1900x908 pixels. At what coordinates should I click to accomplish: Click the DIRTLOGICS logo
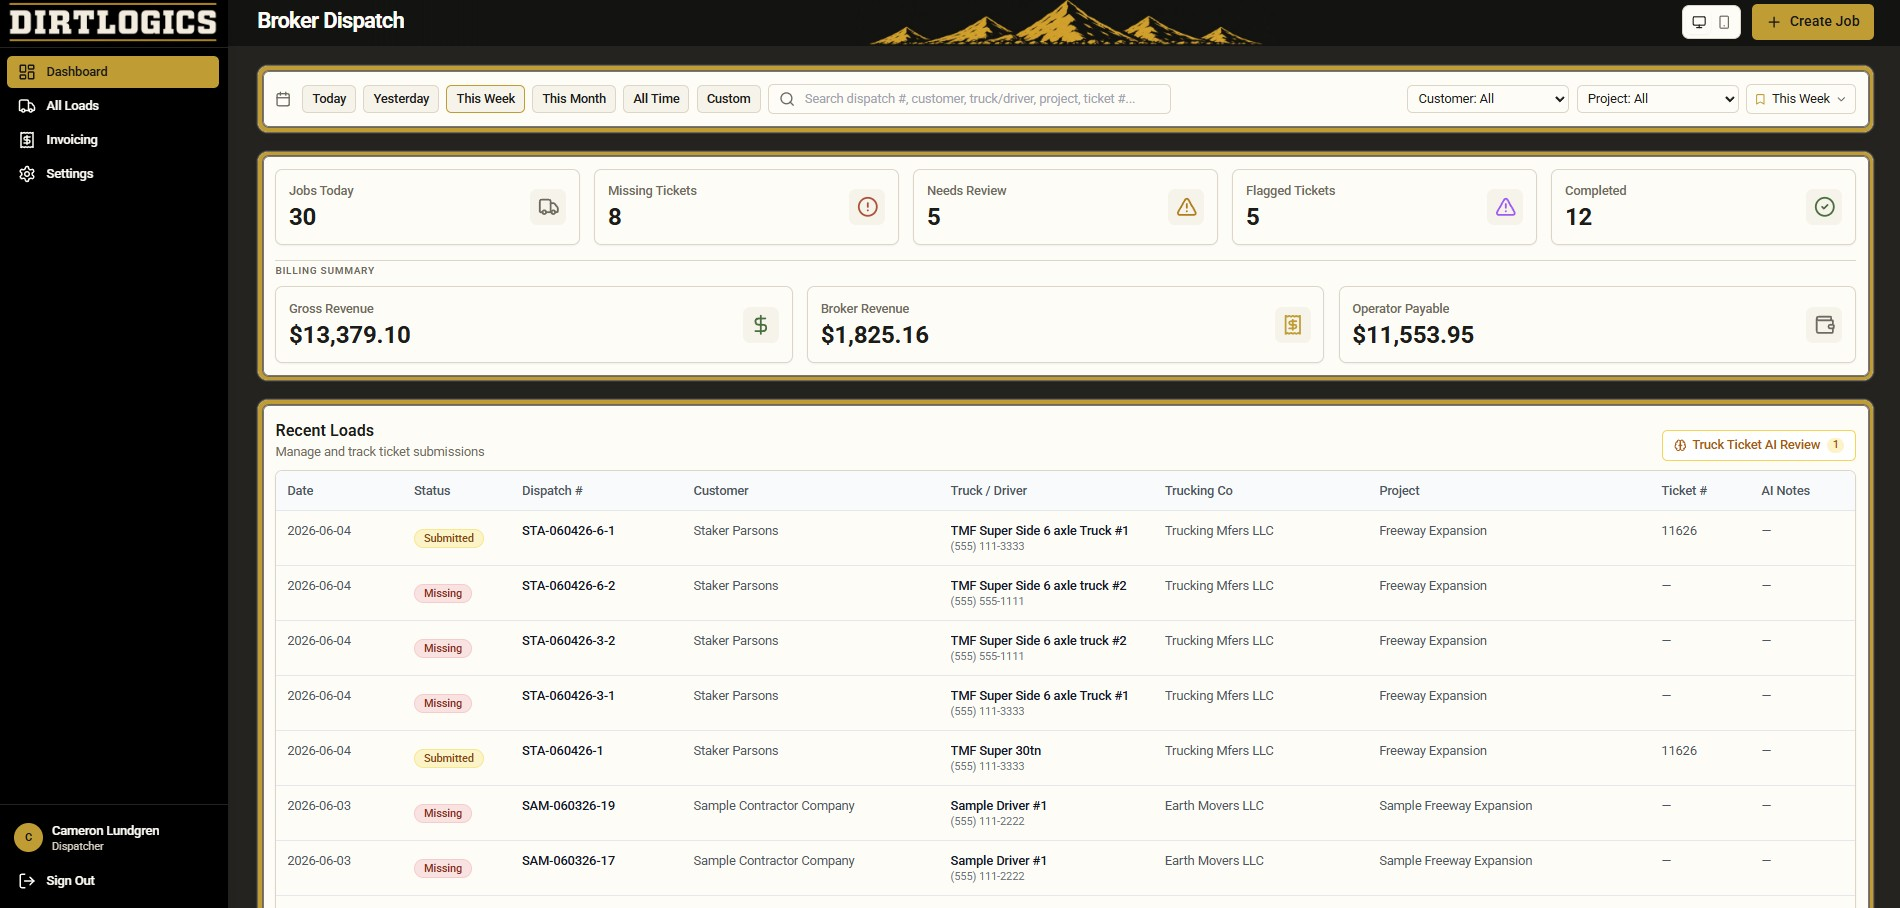coord(113,22)
